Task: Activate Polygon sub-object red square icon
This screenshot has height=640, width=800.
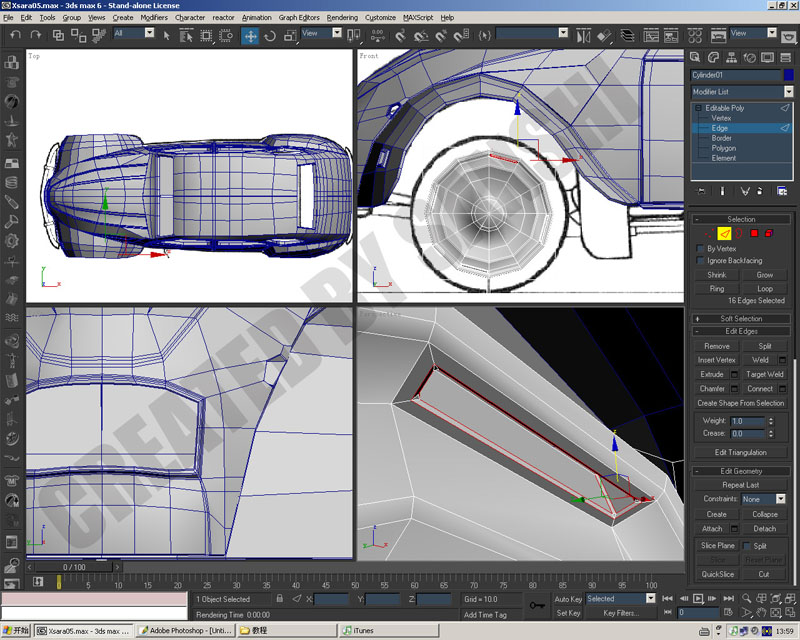Action: [754, 233]
